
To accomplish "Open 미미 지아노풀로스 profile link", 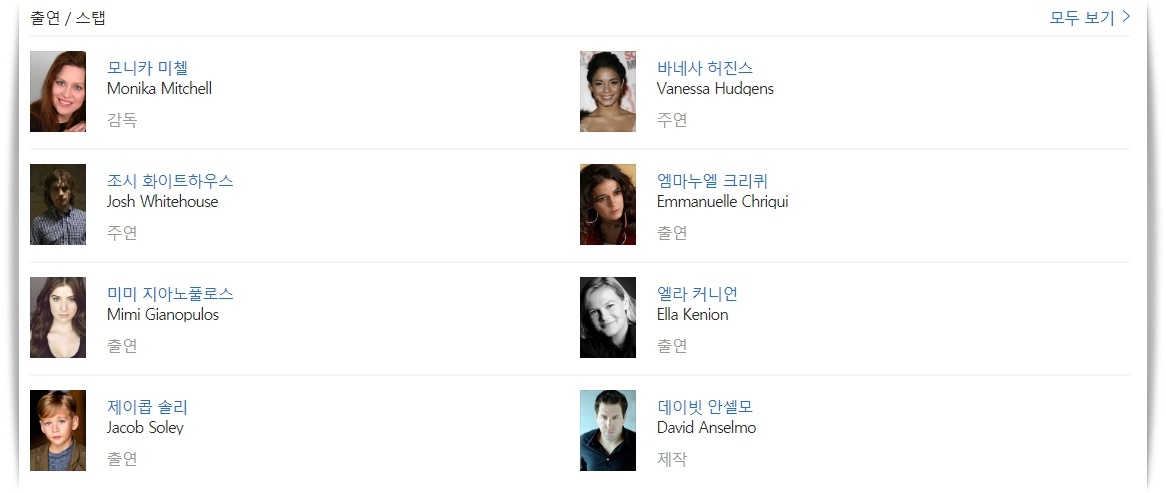I will click(x=170, y=294).
